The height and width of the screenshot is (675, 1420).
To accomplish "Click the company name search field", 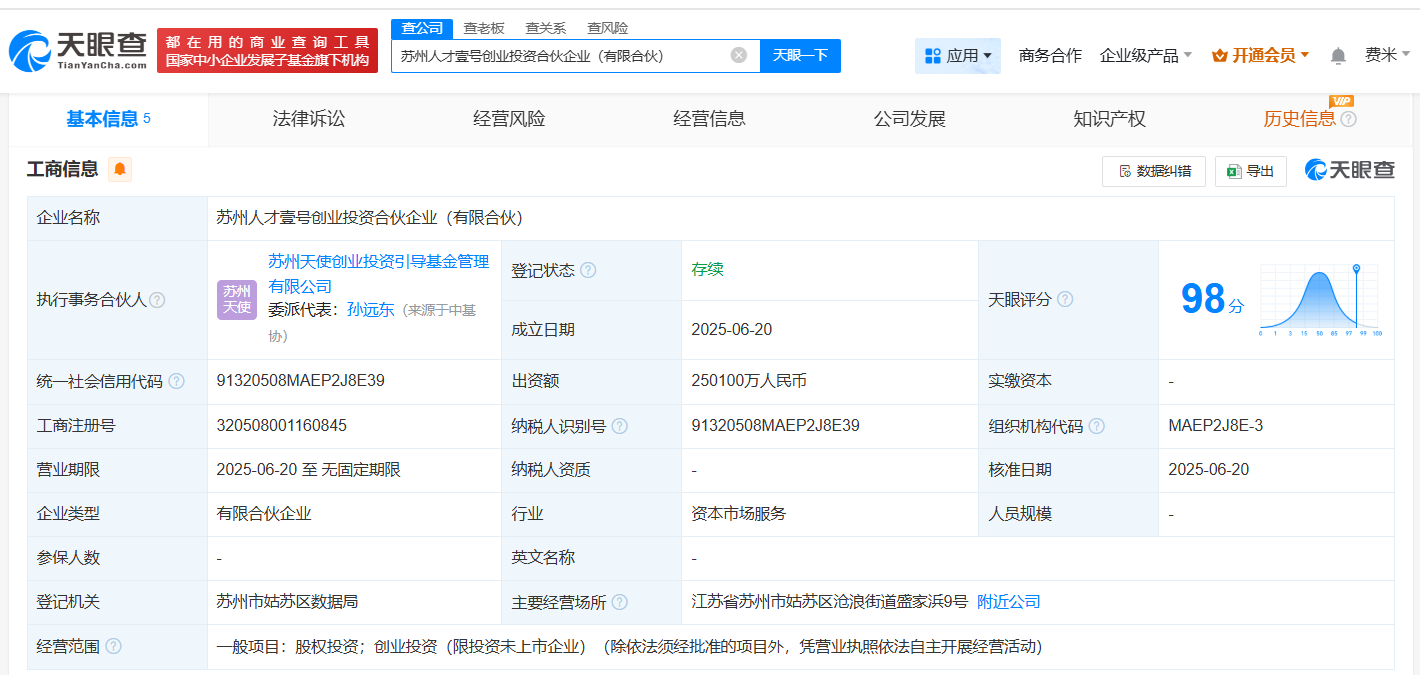I will (x=560, y=56).
